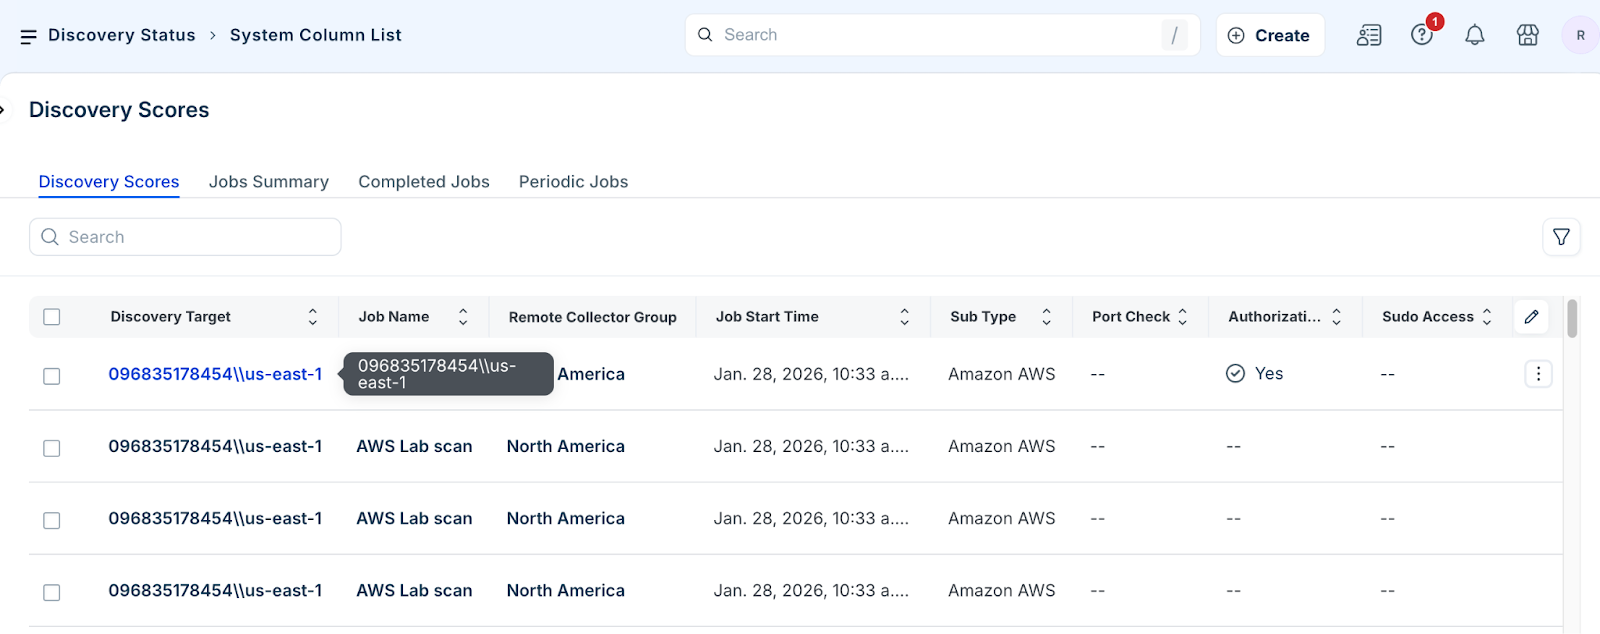Viewport: 1600px width, 634px height.
Task: Click the help icon with notification badge
Action: click(1422, 35)
